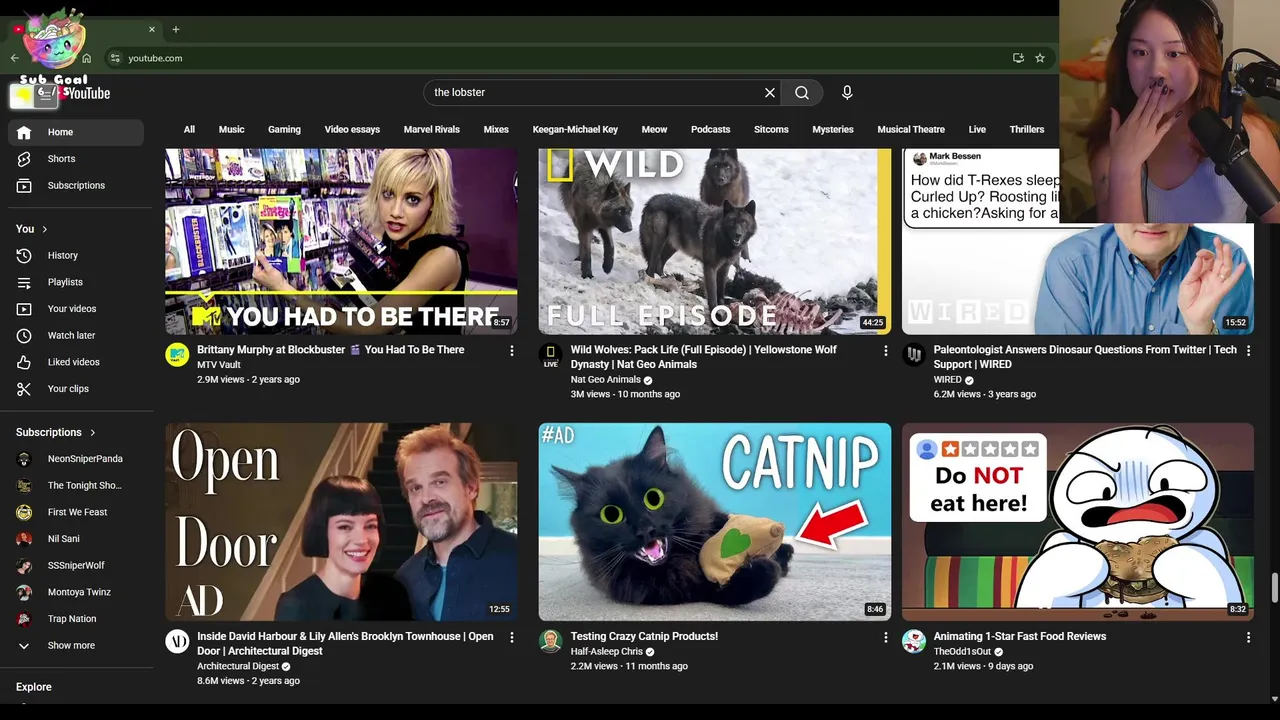Click the search magnifier button
Viewport: 1280px width, 720px height.
pyautogui.click(x=802, y=92)
